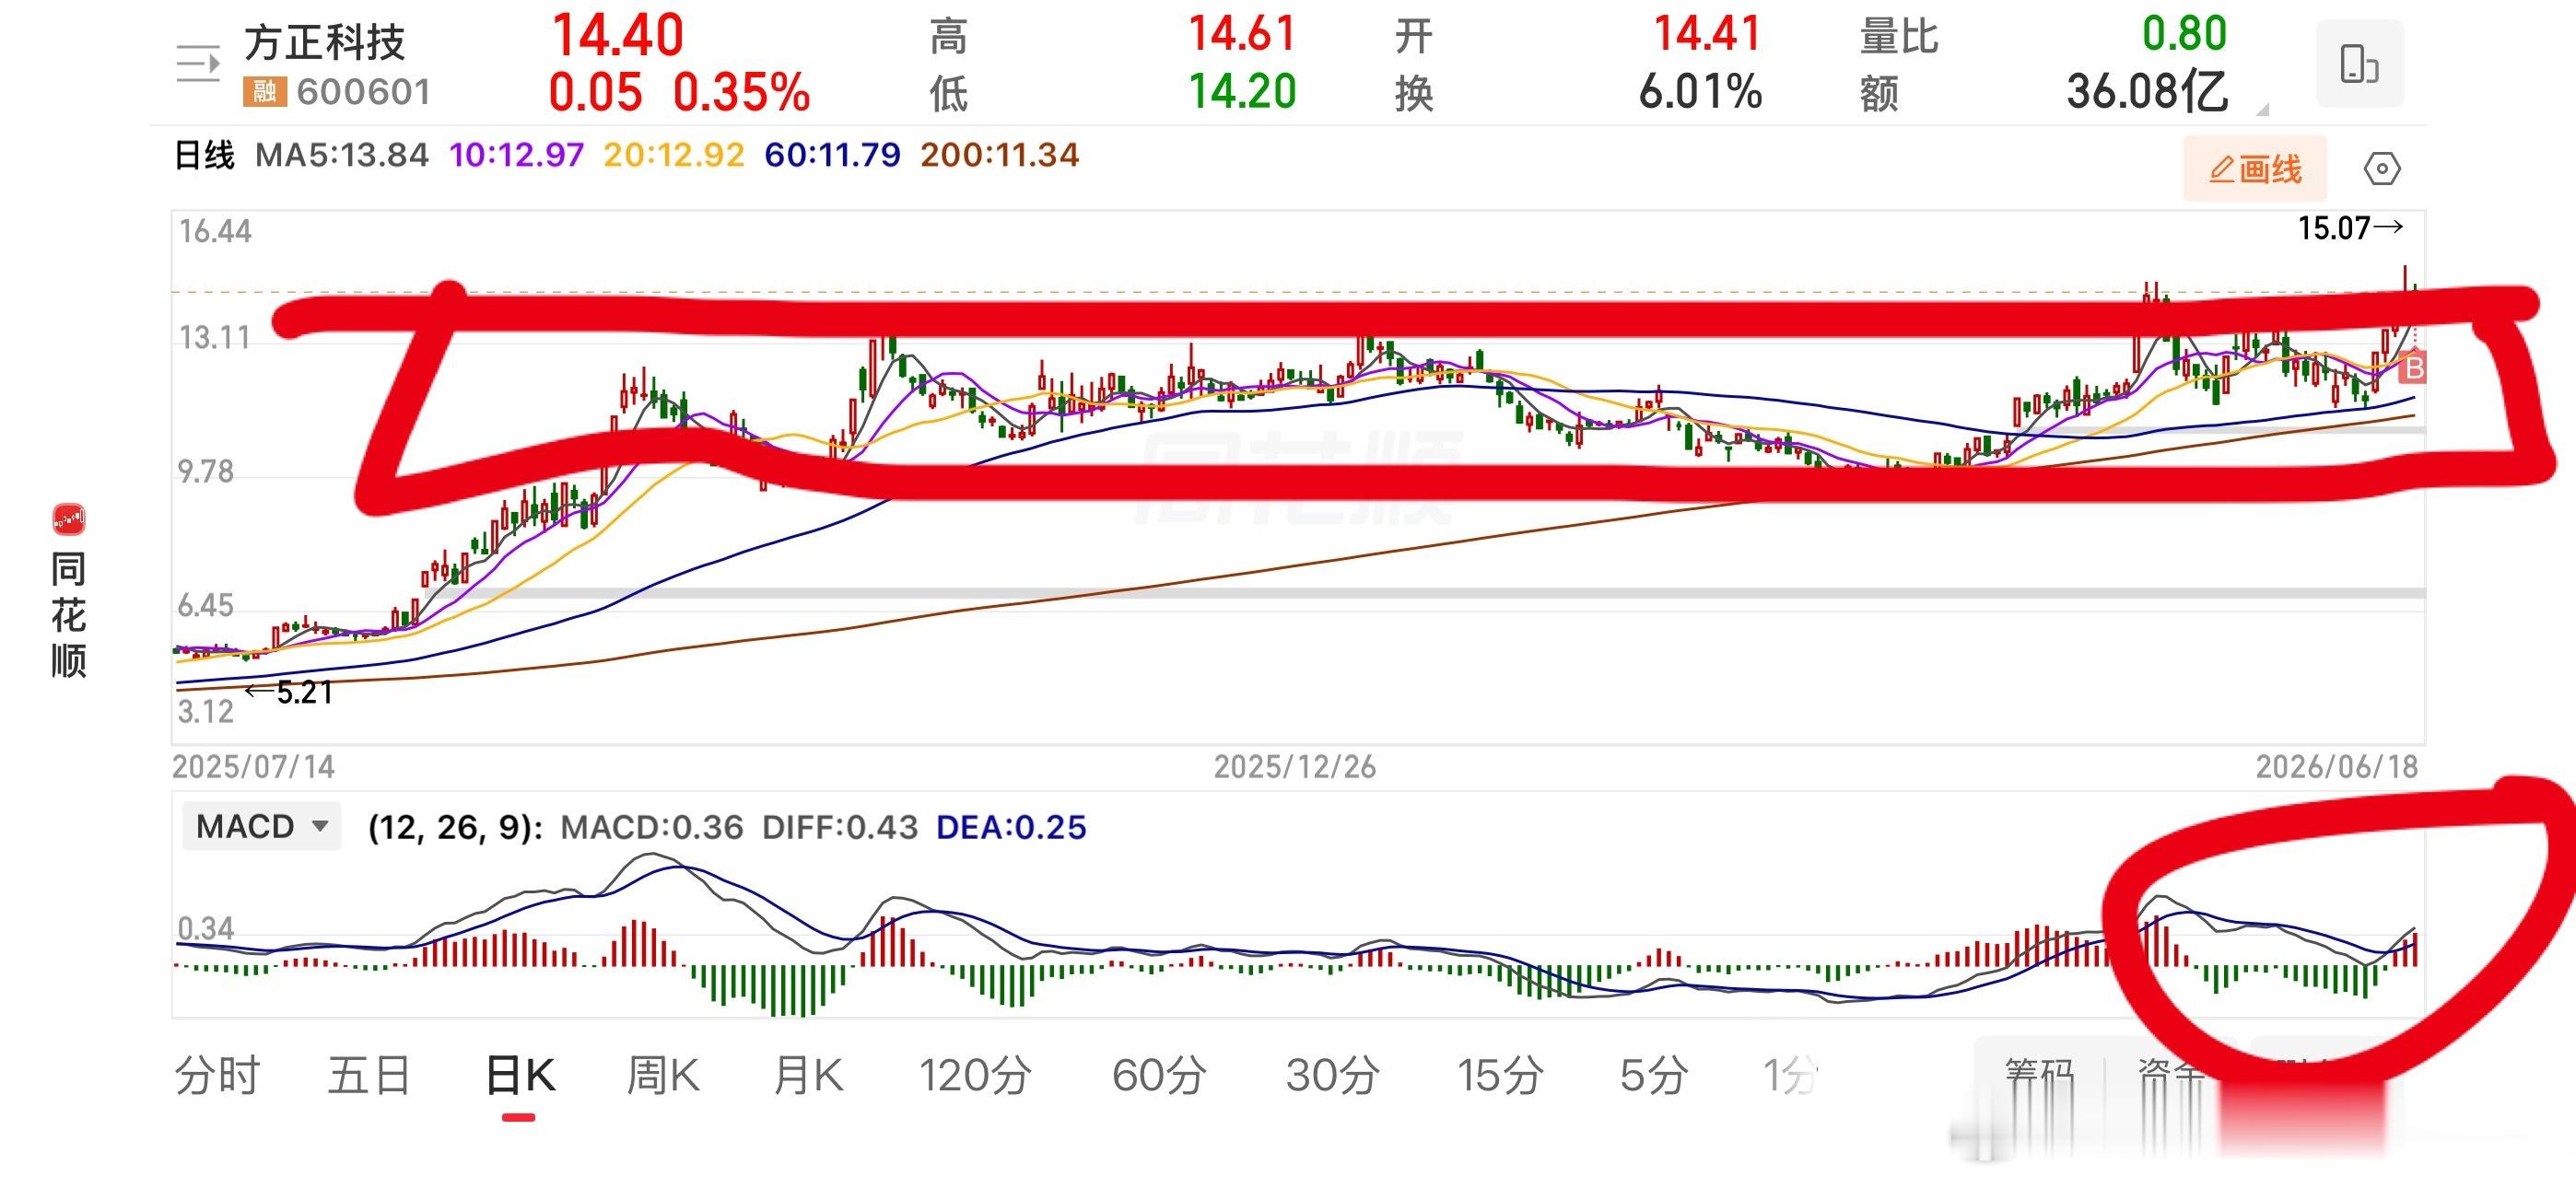Image resolution: width=2576 pixels, height=1188 pixels.
Task: Switch to the 15分 chart tab
Action: 1500,1076
